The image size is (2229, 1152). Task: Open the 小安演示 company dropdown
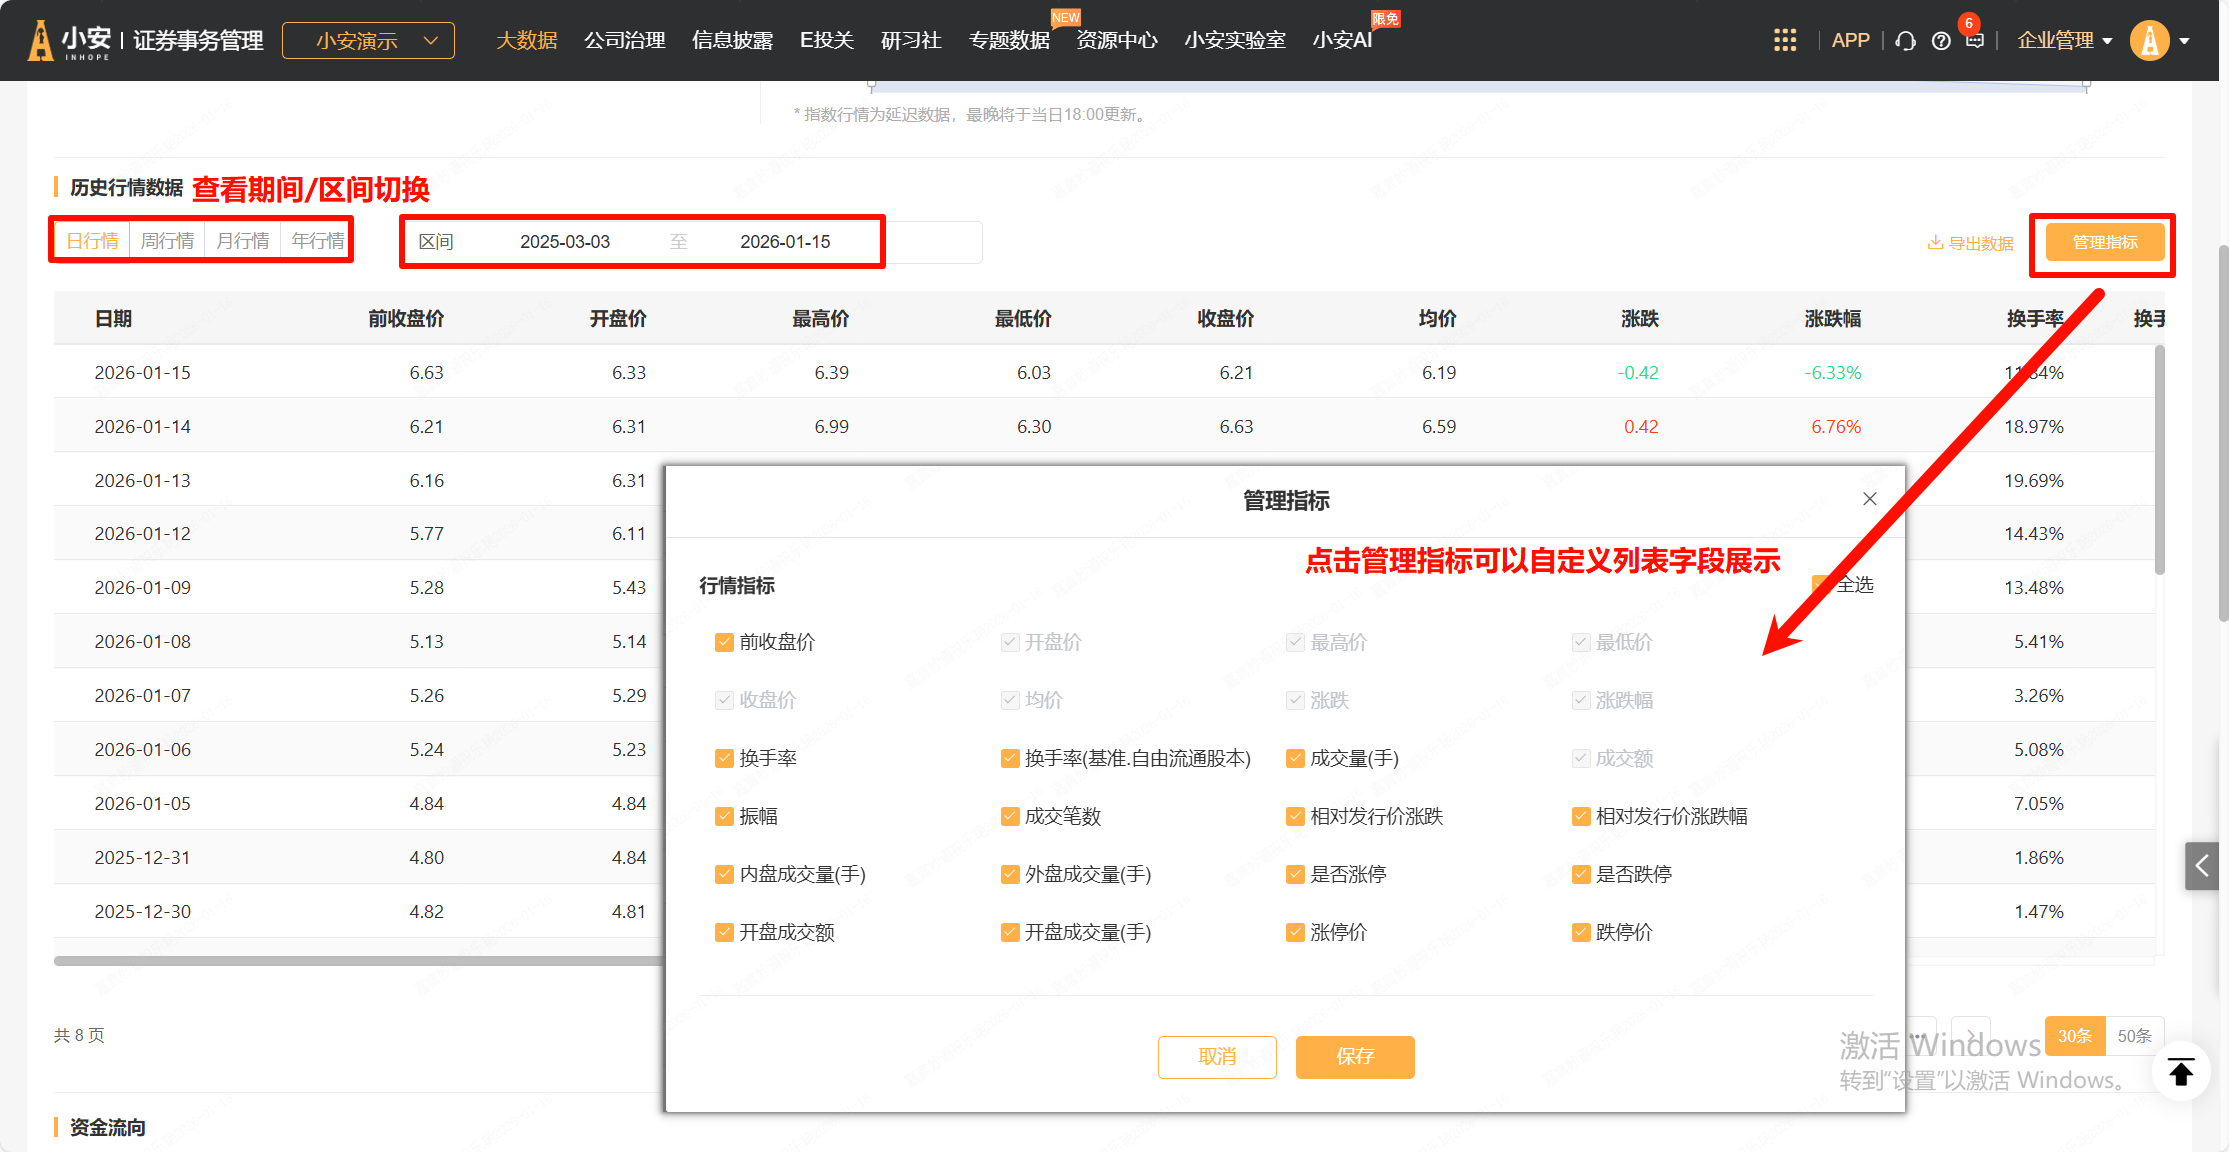point(368,41)
